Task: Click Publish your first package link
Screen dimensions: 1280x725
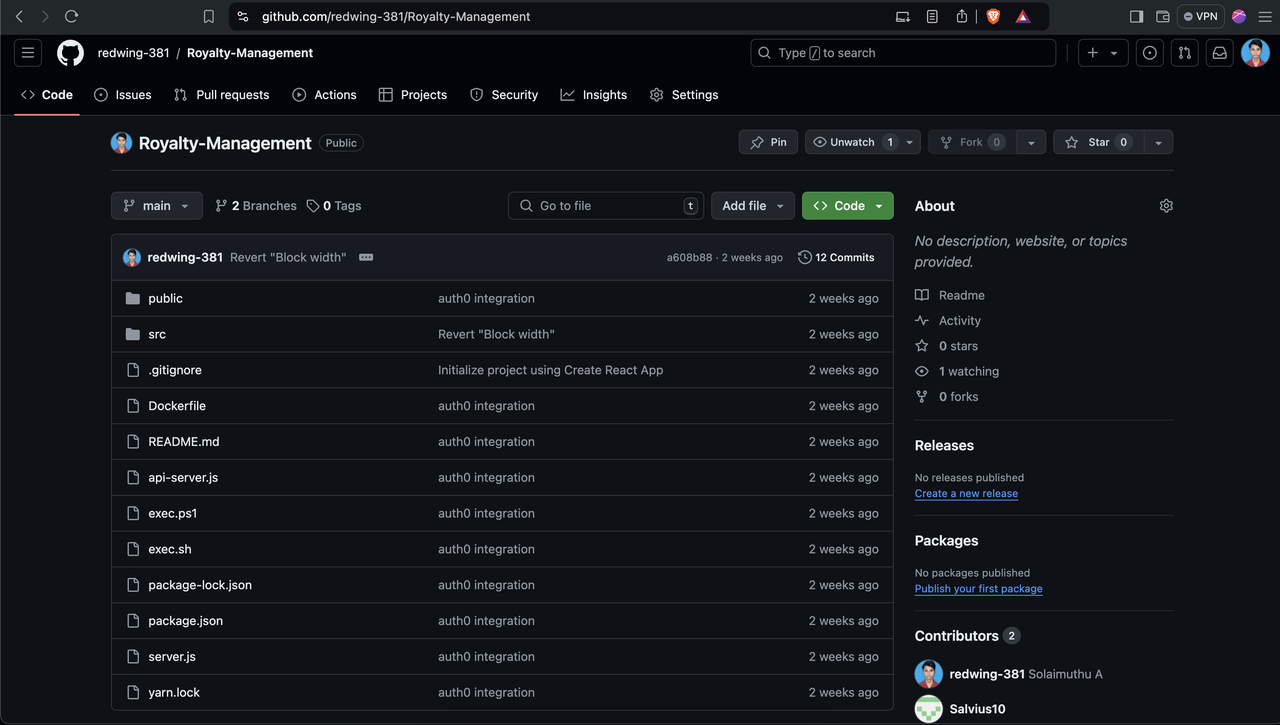Action: 978,588
